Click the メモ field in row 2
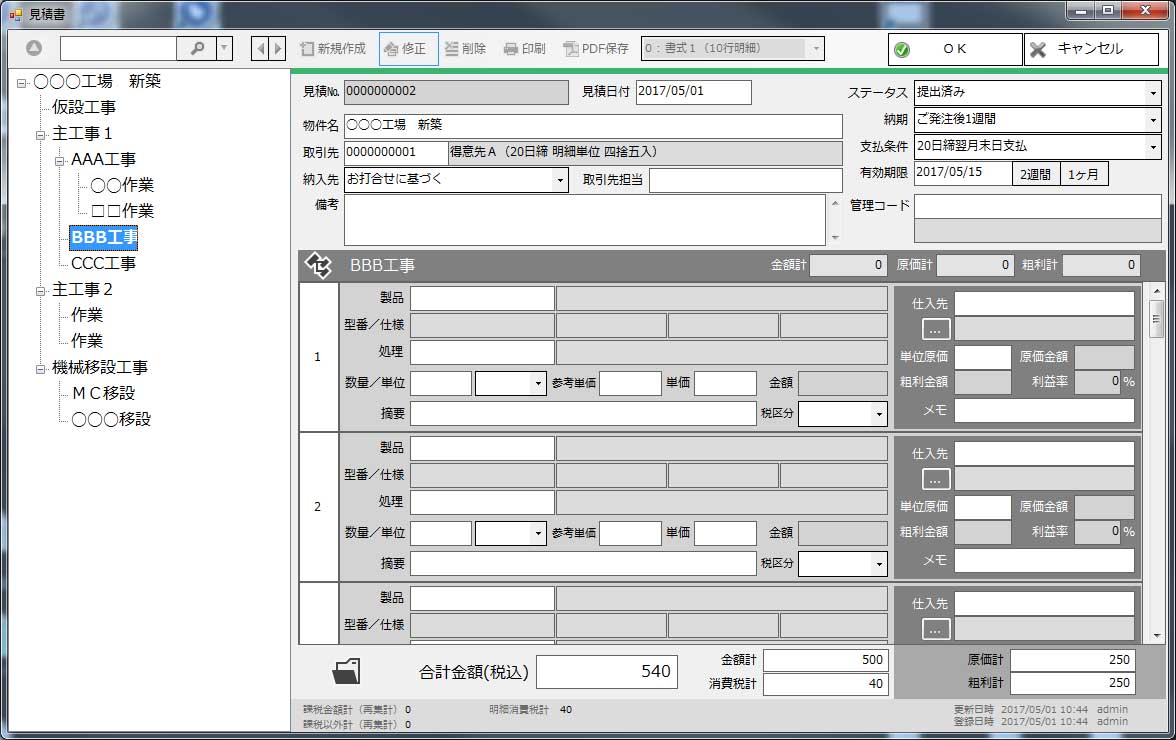Screen dimensions: 1176x740 click(1044, 561)
